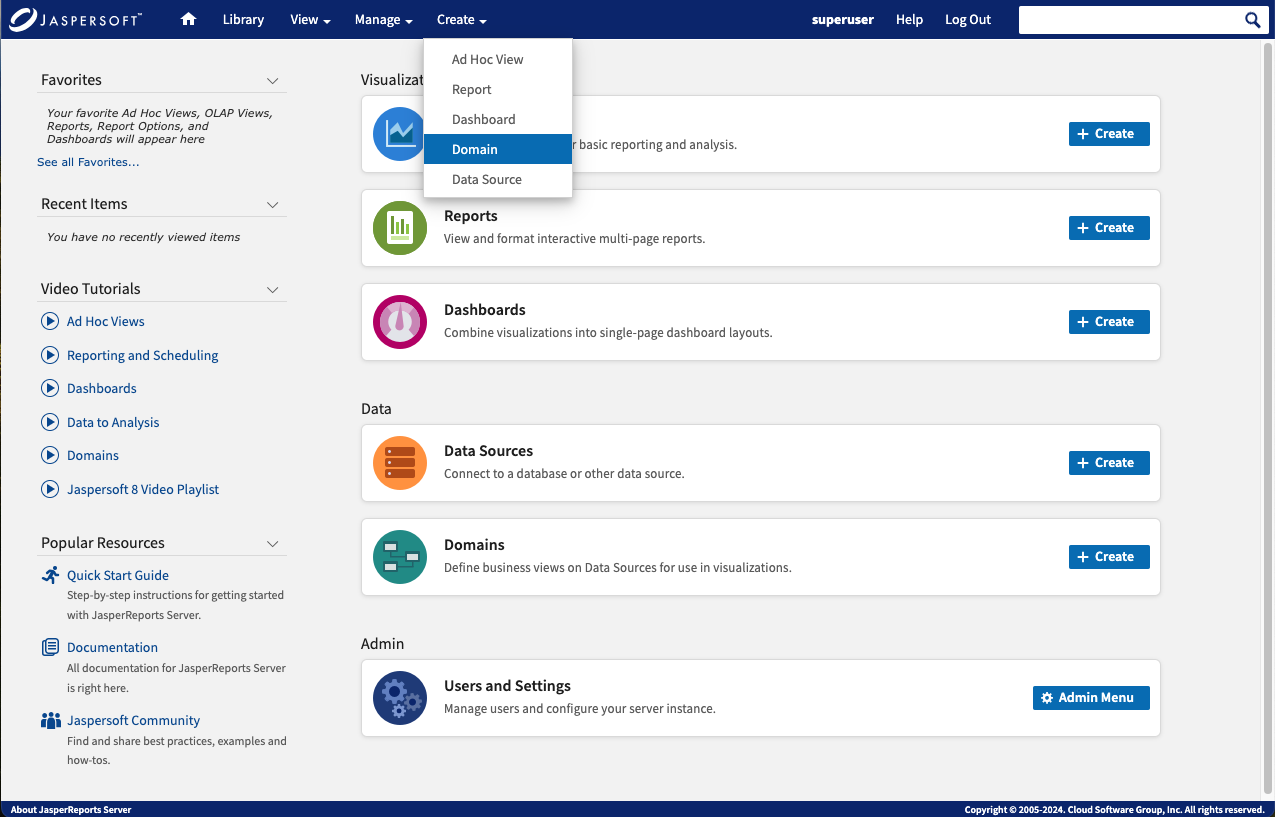Collapse the Favorites panel
The image size is (1275, 817).
272,80
